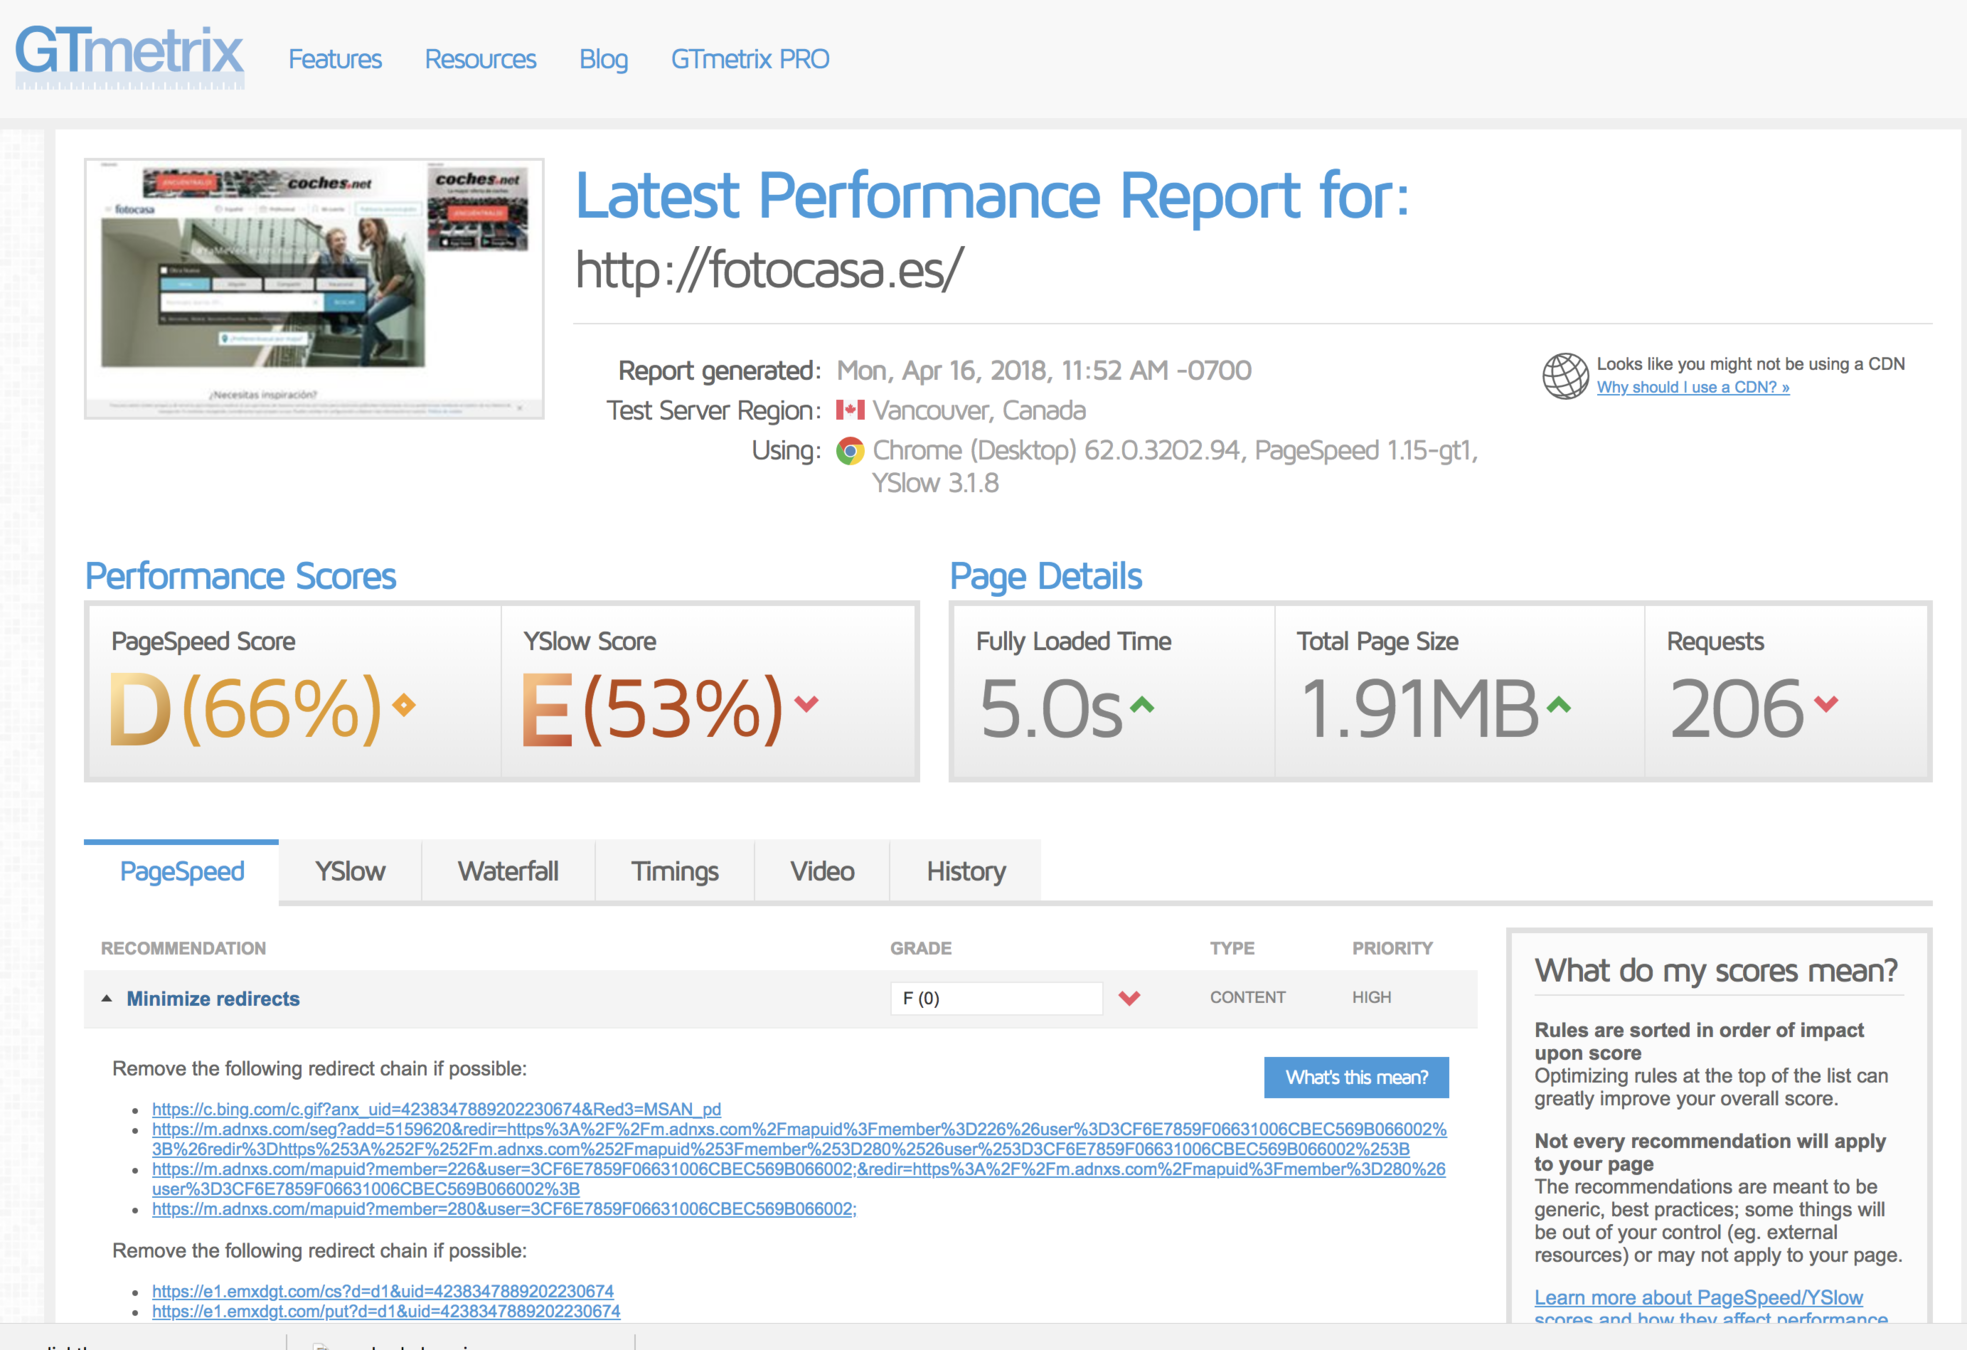The width and height of the screenshot is (1967, 1350).
Task: Open the Waterfall tab
Action: point(508,871)
